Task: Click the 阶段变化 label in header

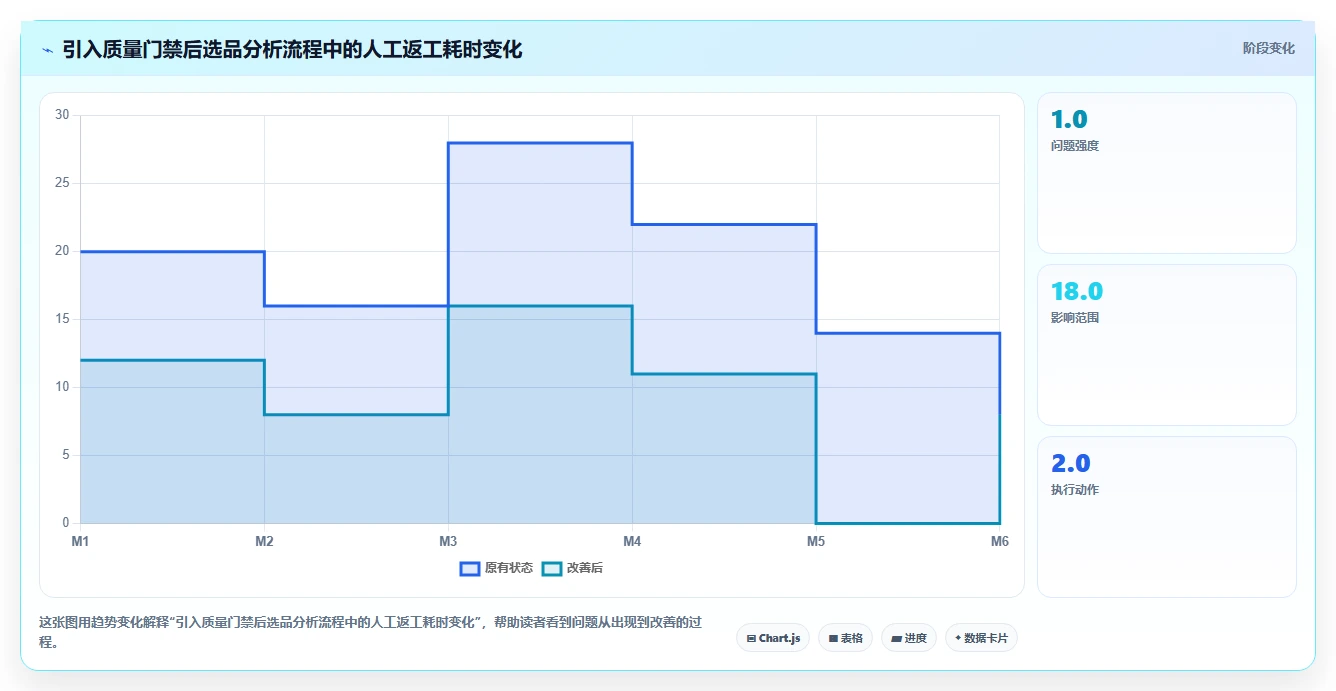Action: [x=1268, y=48]
